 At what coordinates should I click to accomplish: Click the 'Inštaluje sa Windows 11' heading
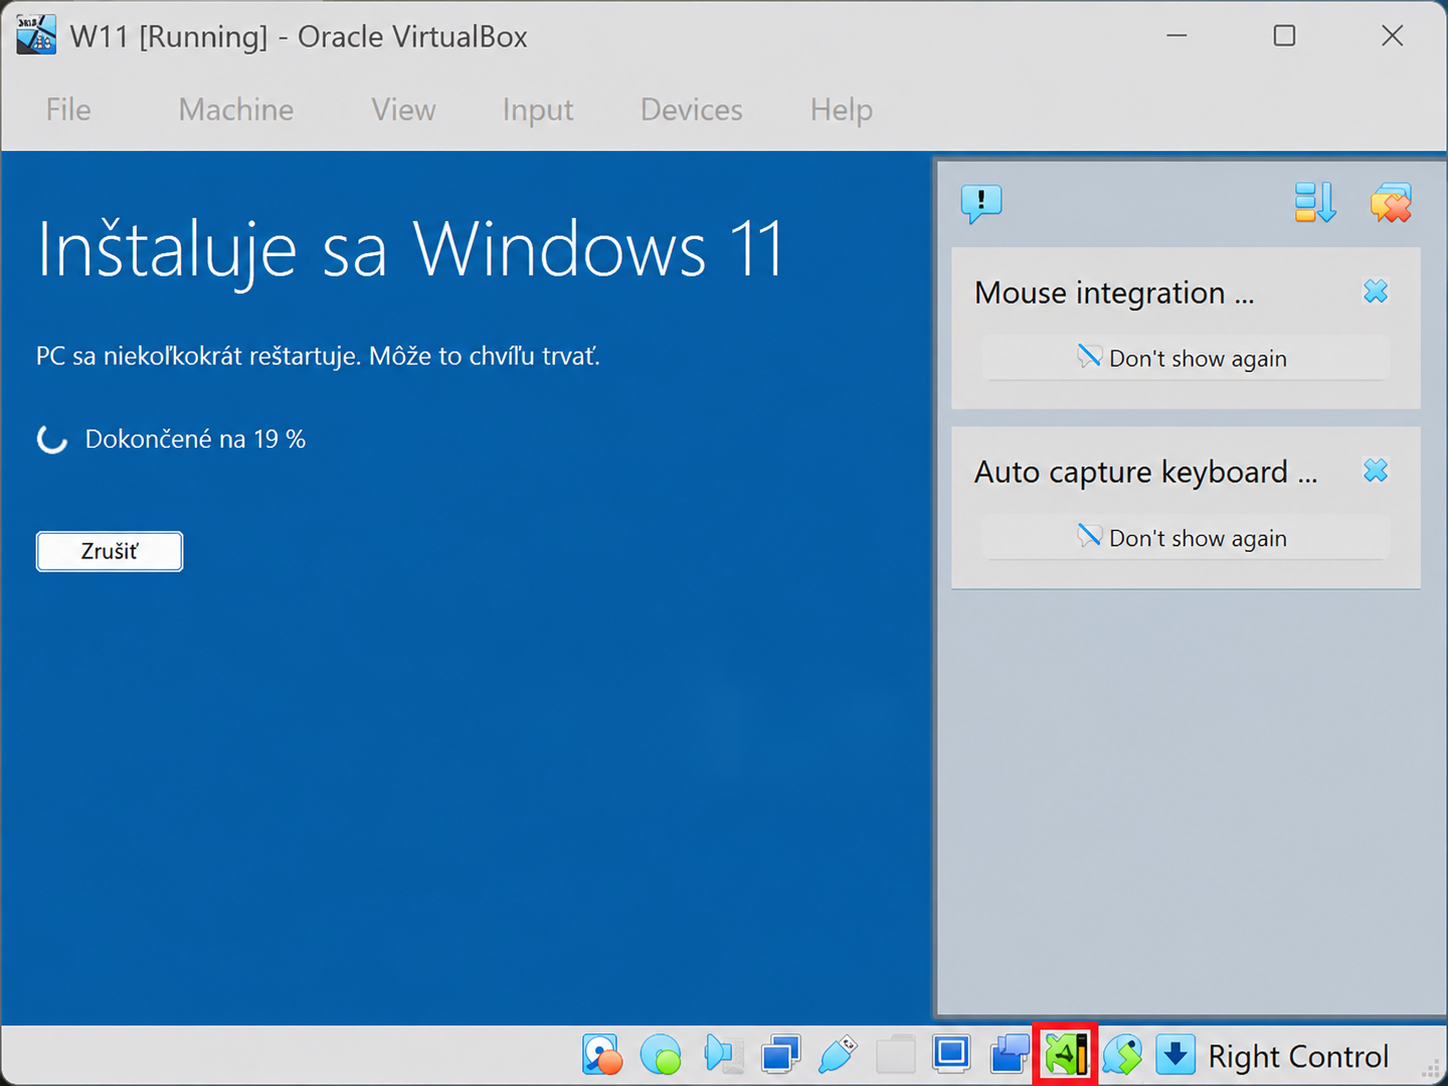tap(410, 248)
